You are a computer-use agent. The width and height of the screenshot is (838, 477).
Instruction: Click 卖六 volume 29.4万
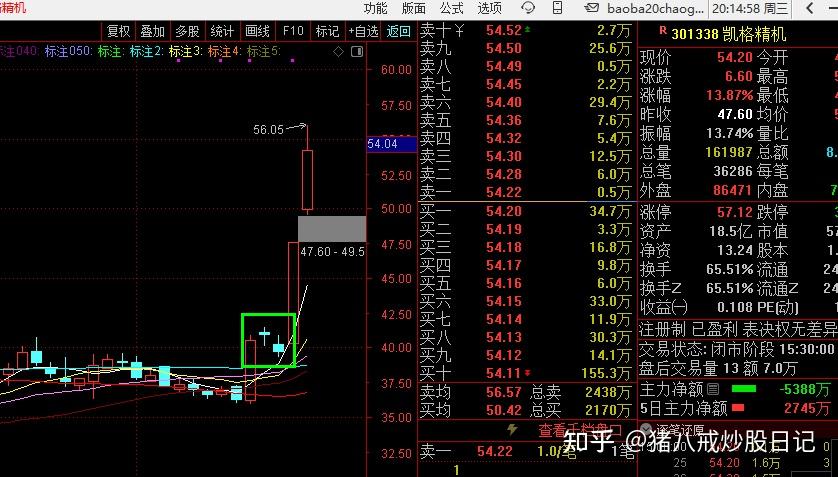[610, 102]
